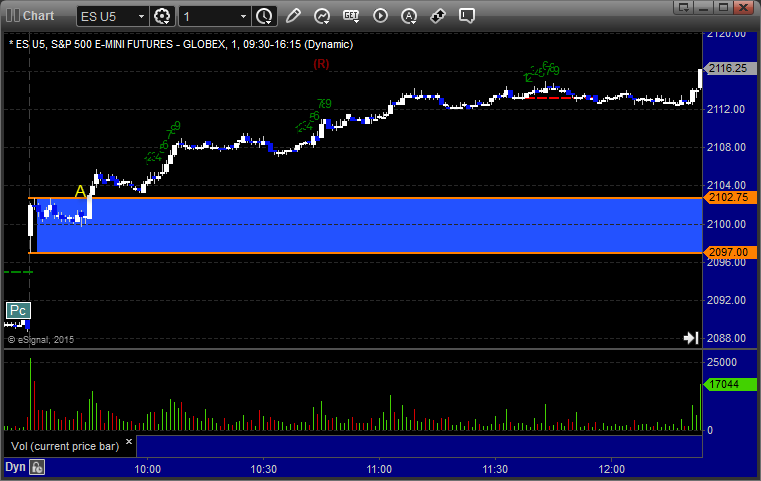Image resolution: width=761 pixels, height=481 pixels.
Task: Click the Pc previous close marker
Action: click(18, 311)
